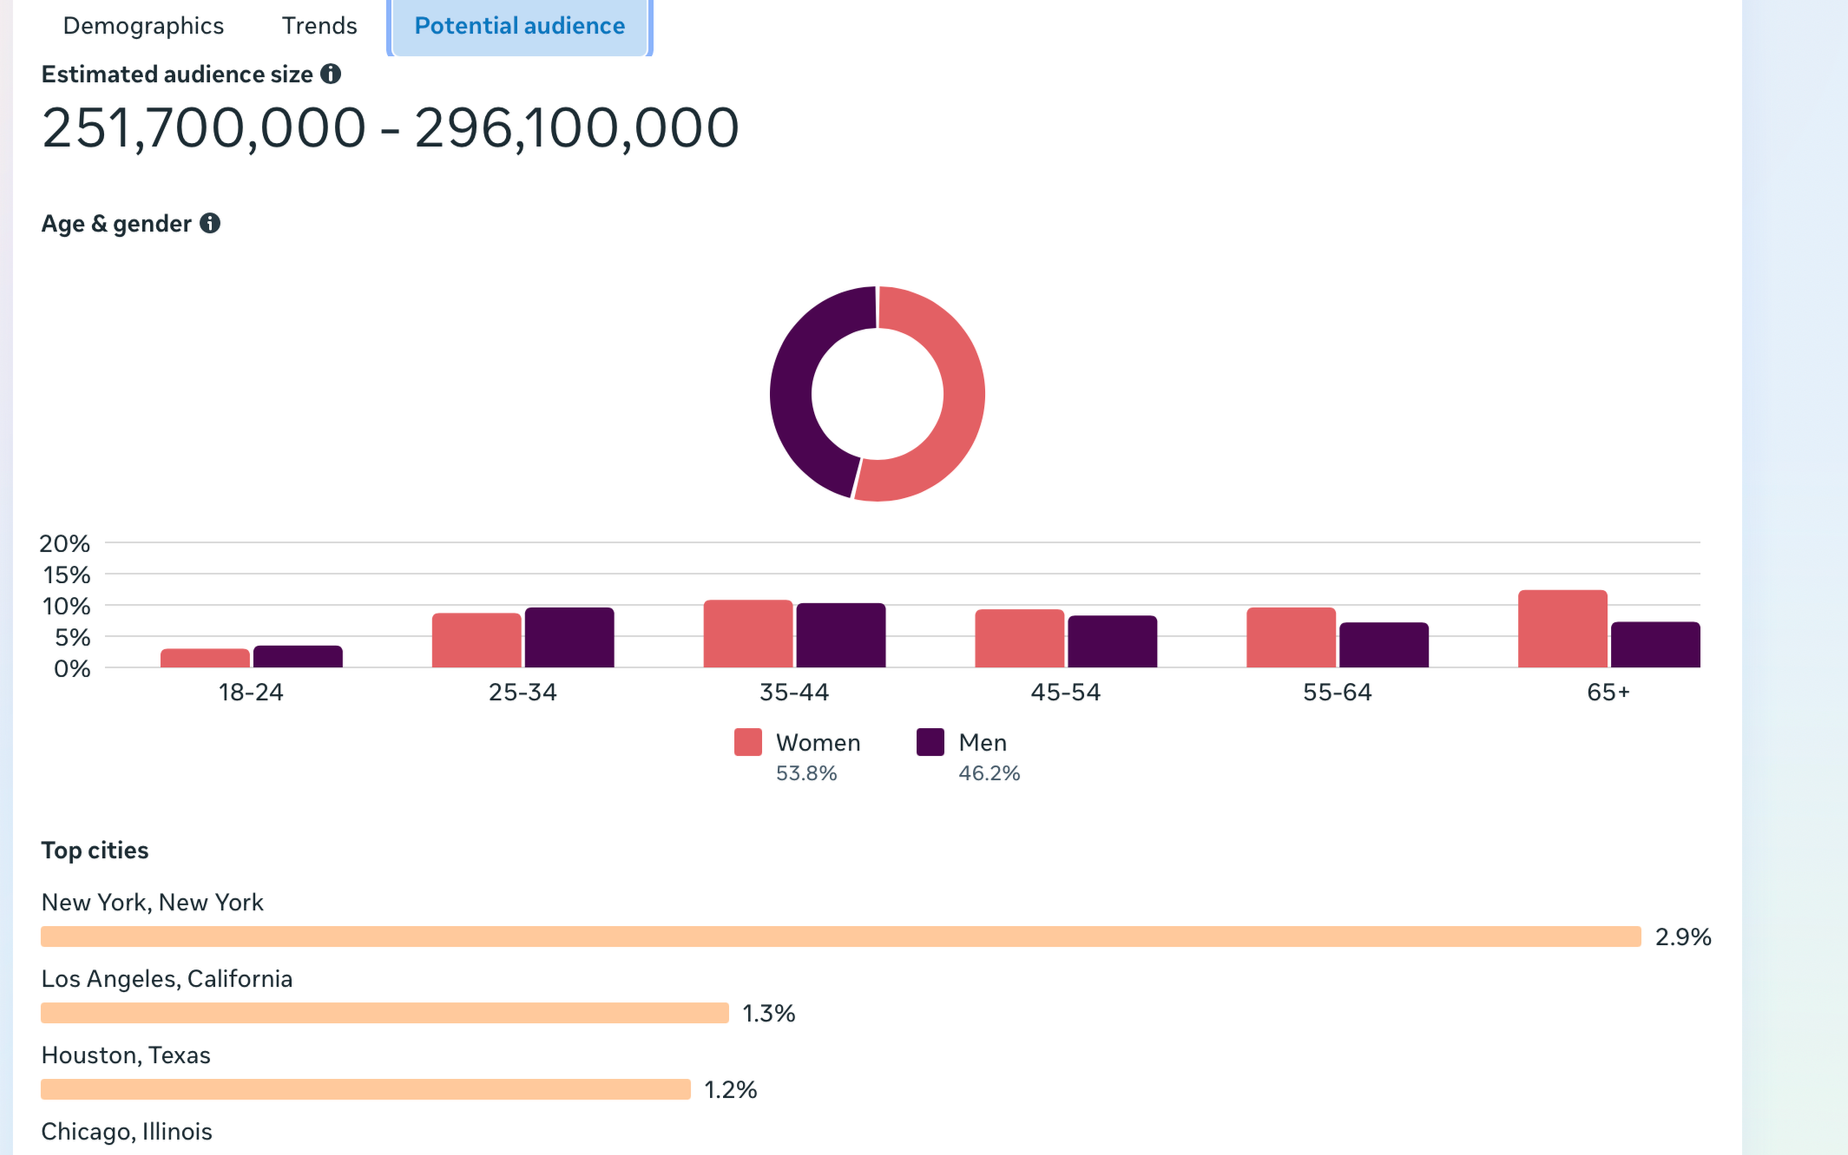
Task: Switch to the Demographics tab
Action: [x=143, y=26]
